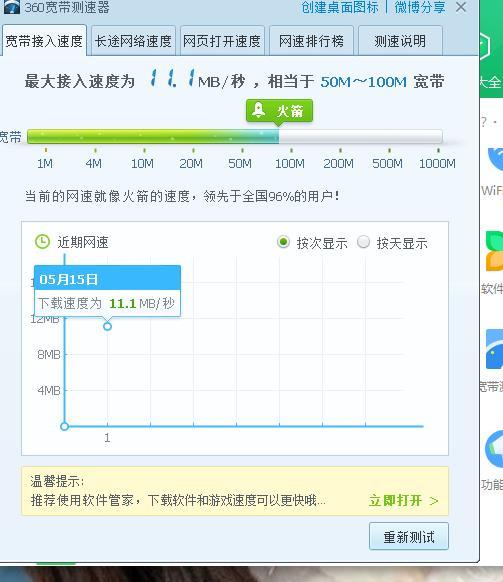The image size is (503, 582).
Task: Open the 测速说明 tab
Action: point(400,41)
